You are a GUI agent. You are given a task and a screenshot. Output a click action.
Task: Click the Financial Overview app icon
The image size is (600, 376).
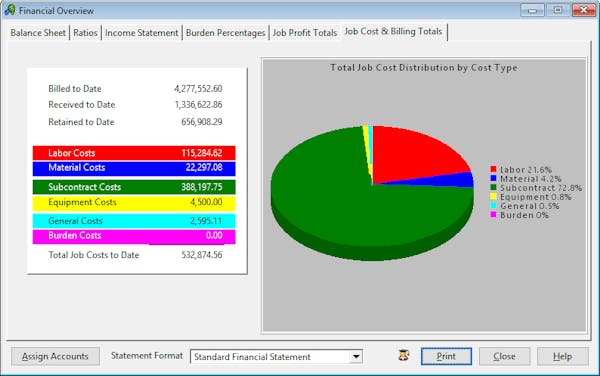coord(10,10)
